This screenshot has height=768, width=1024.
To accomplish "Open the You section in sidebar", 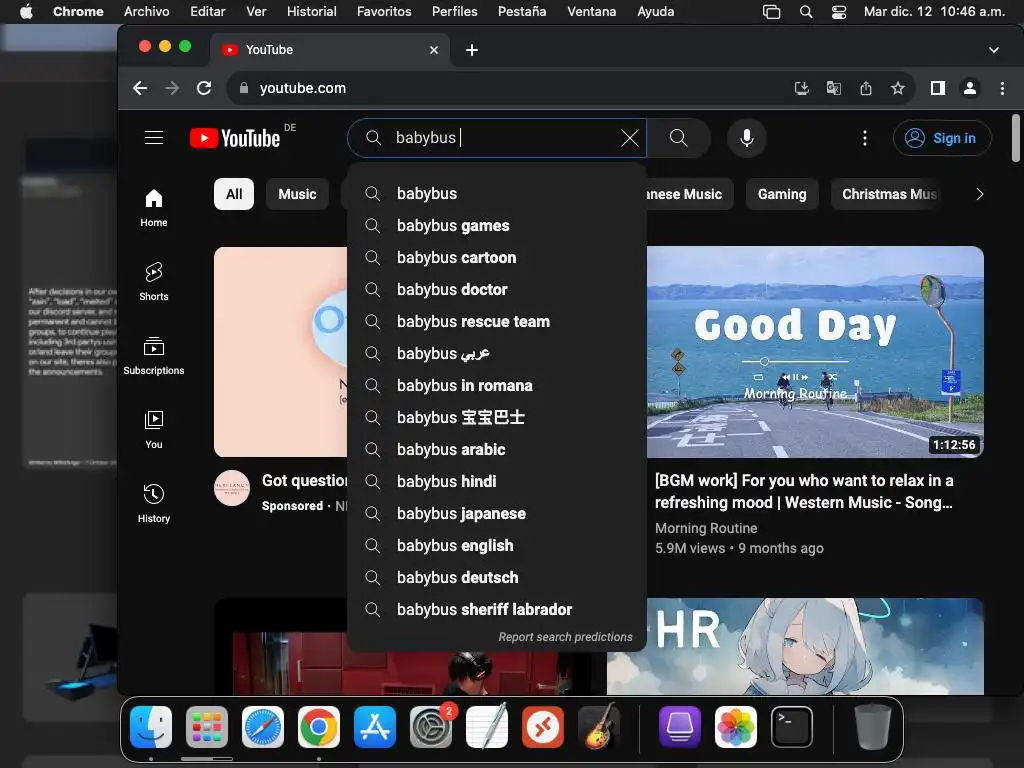I will pyautogui.click(x=153, y=430).
